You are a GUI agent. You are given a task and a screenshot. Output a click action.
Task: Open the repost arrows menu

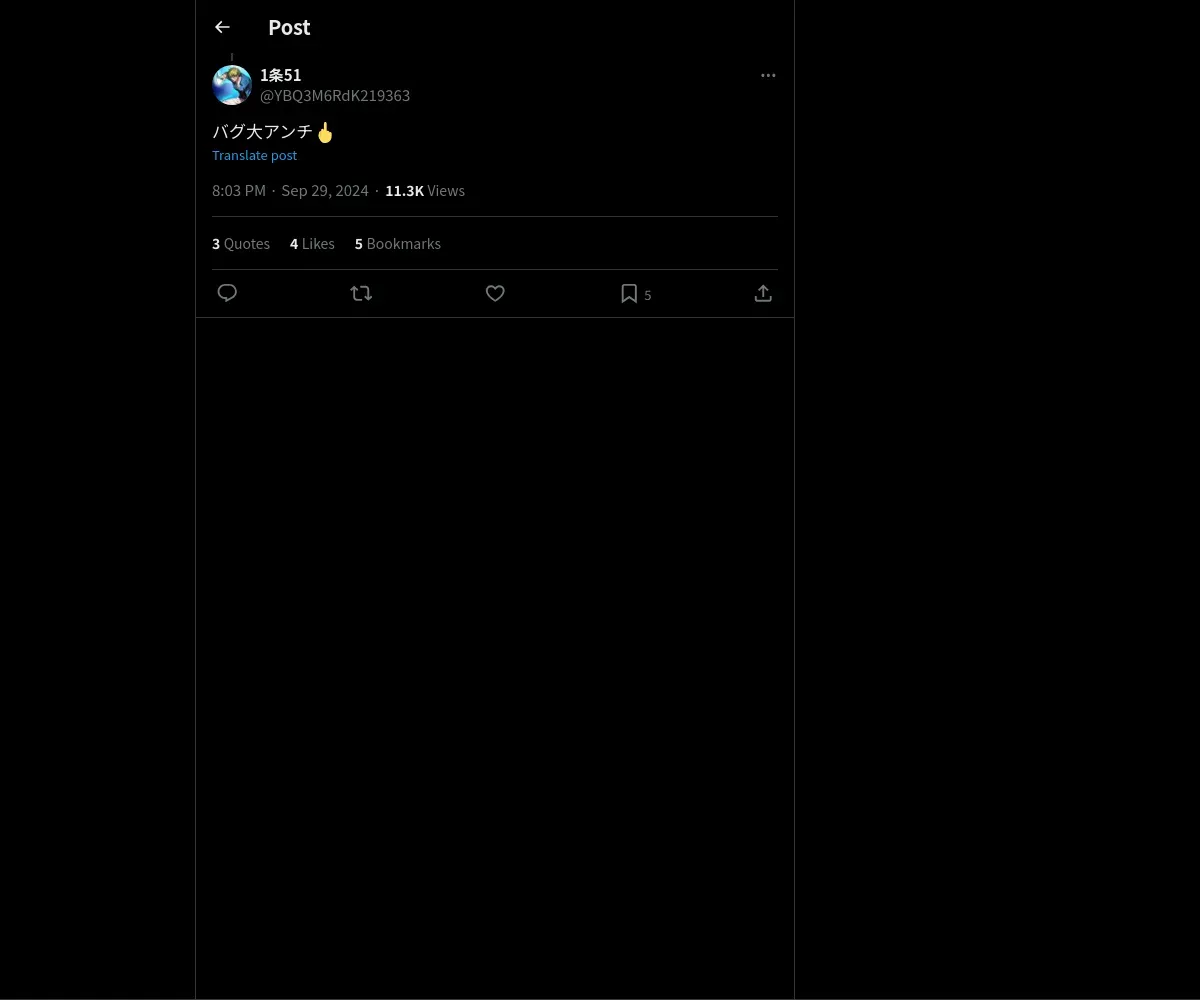tap(361, 293)
